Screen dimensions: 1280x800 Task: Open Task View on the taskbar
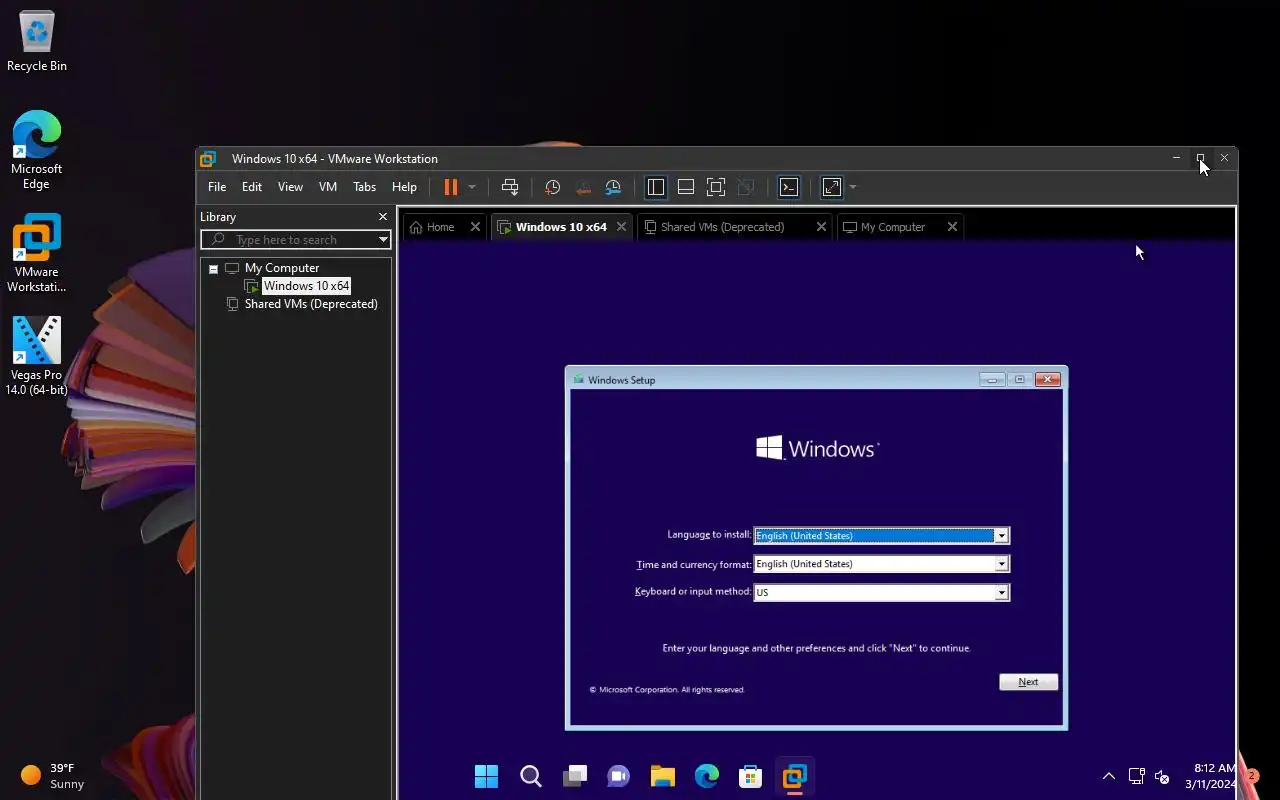(x=575, y=776)
